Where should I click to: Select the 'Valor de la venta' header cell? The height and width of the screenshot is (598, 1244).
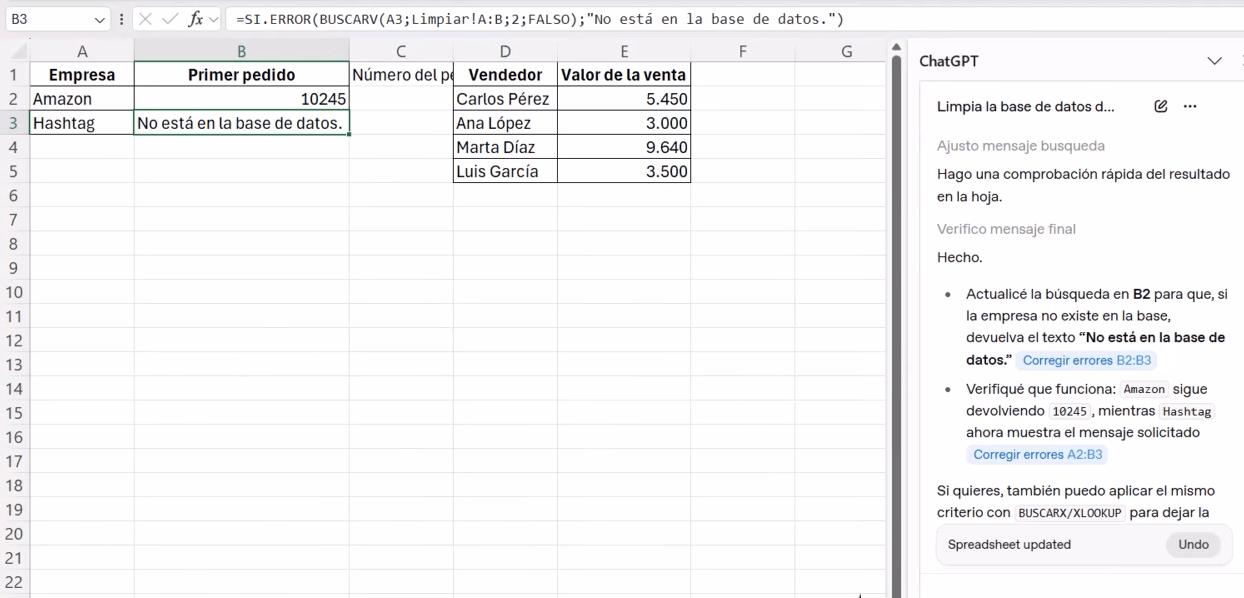pos(624,75)
